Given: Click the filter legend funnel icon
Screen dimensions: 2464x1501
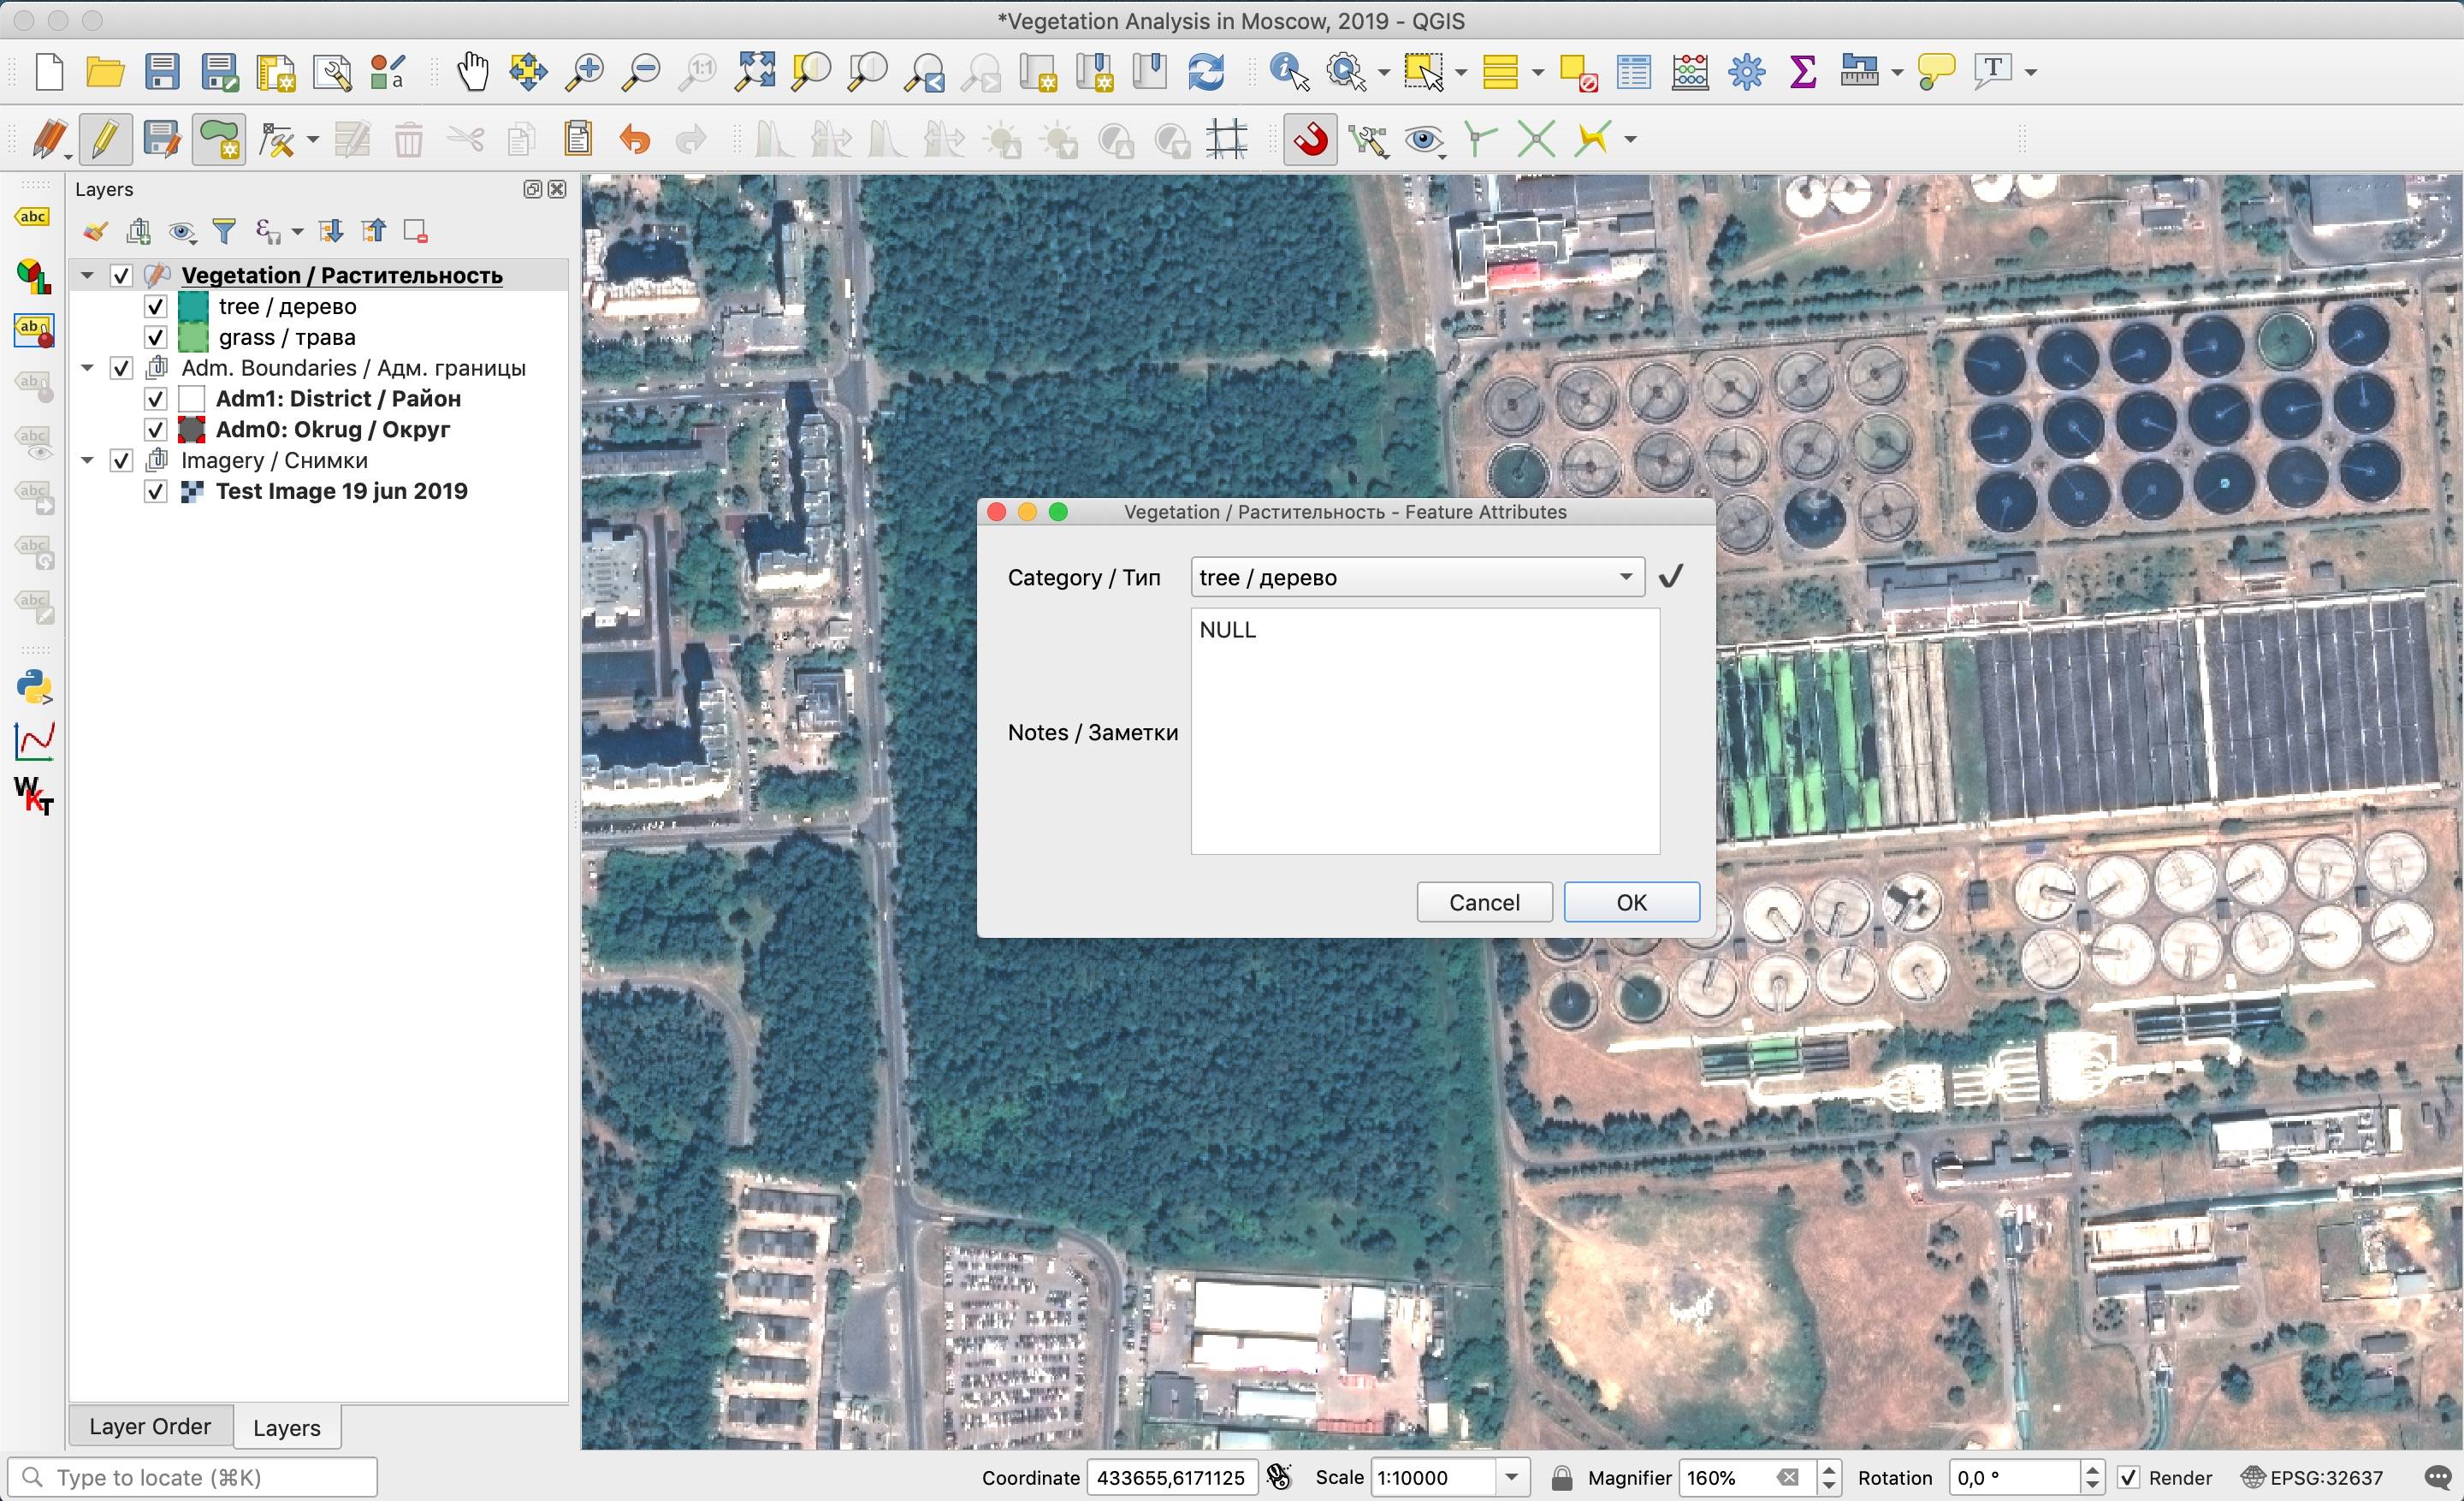Looking at the screenshot, I should [x=225, y=232].
